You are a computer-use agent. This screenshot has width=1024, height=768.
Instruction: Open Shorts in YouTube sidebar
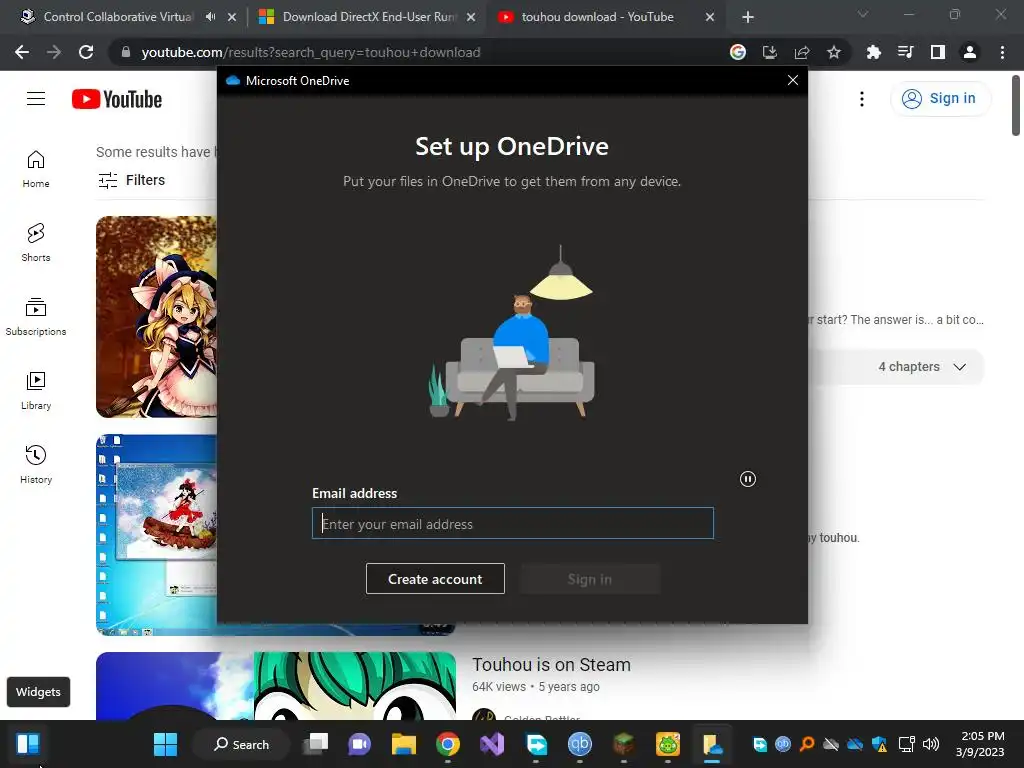[x=36, y=243]
